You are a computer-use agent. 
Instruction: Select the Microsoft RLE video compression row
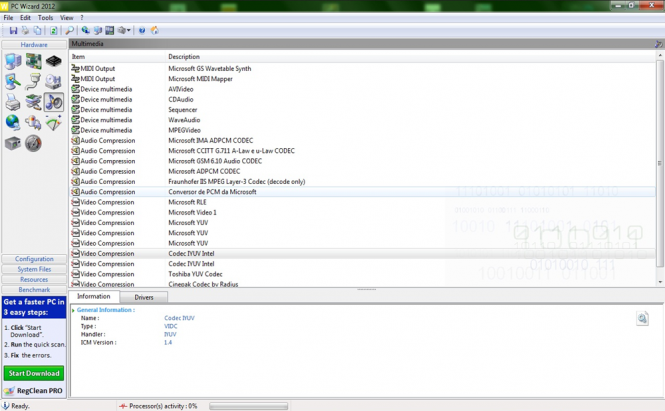click(363, 202)
